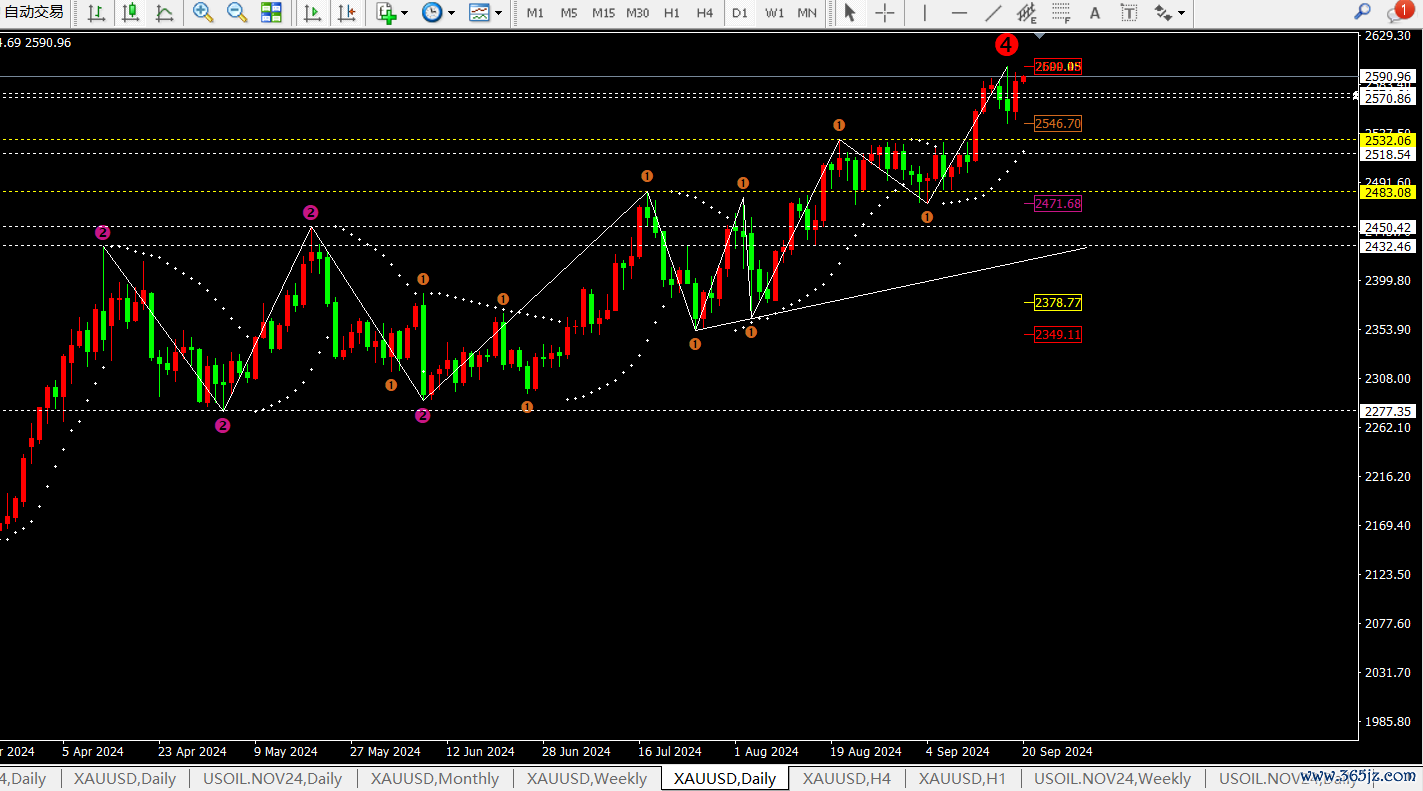Click the yellow 2532.06 price axis tag

1389,141
